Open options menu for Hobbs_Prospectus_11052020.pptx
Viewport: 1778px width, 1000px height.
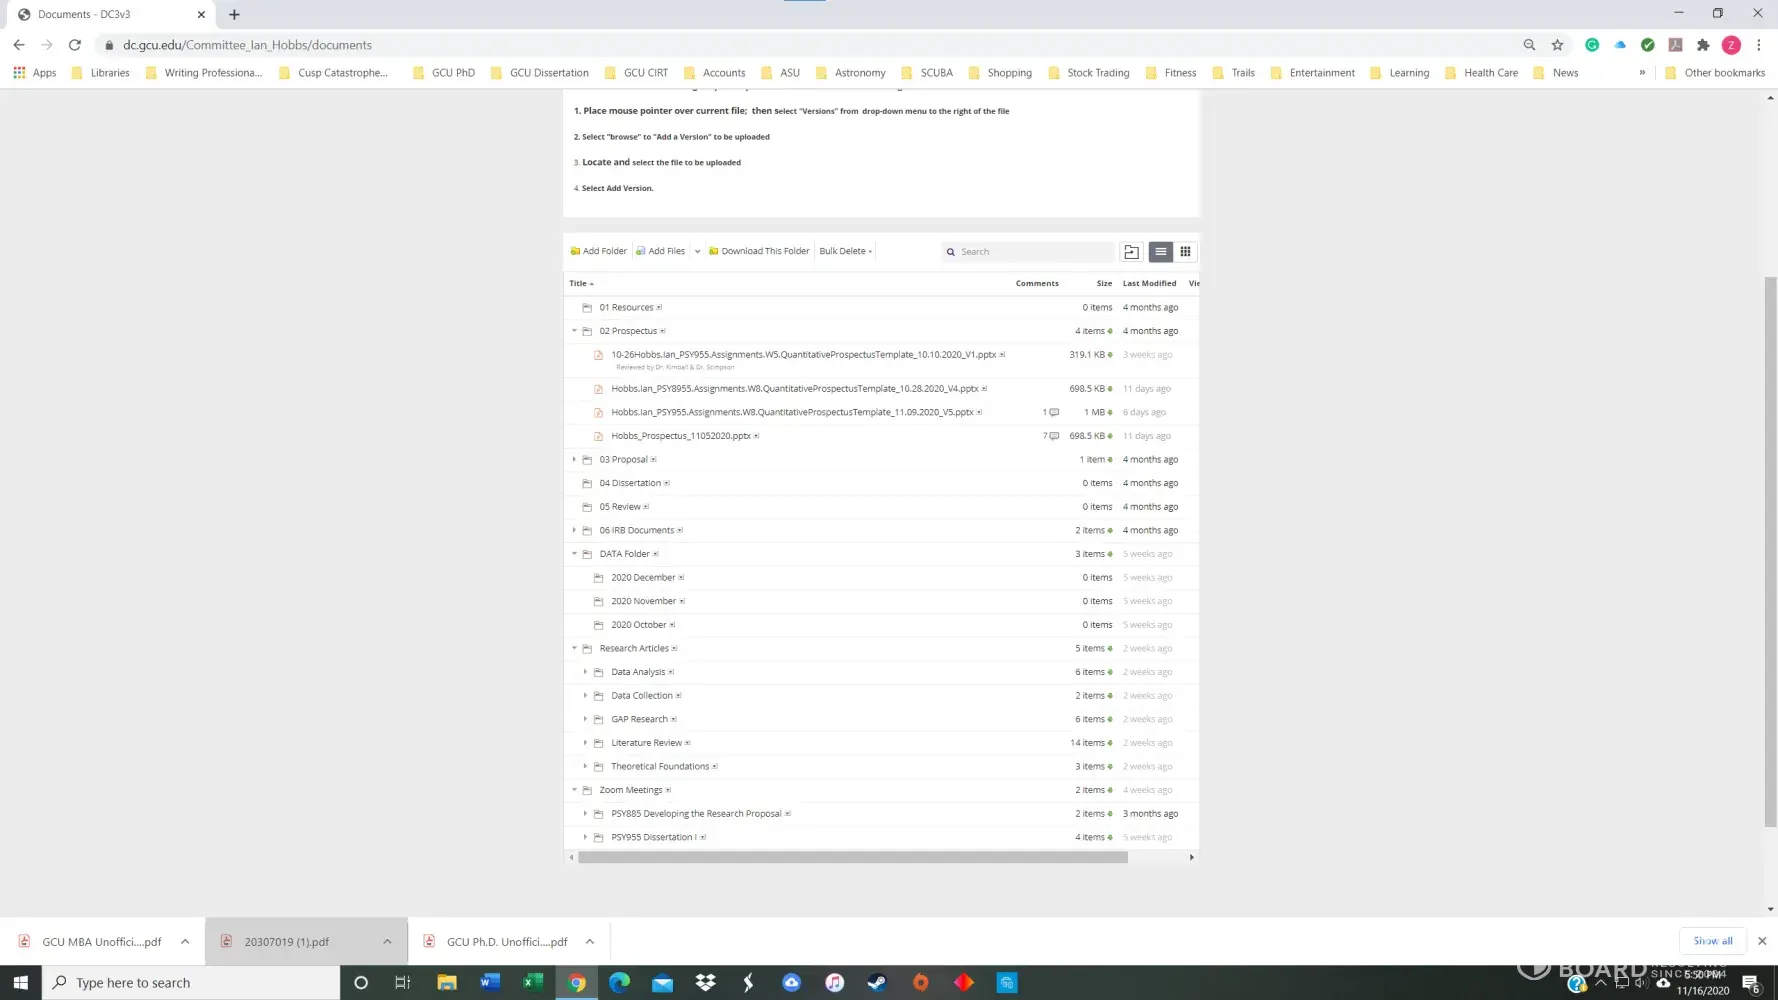point(757,436)
